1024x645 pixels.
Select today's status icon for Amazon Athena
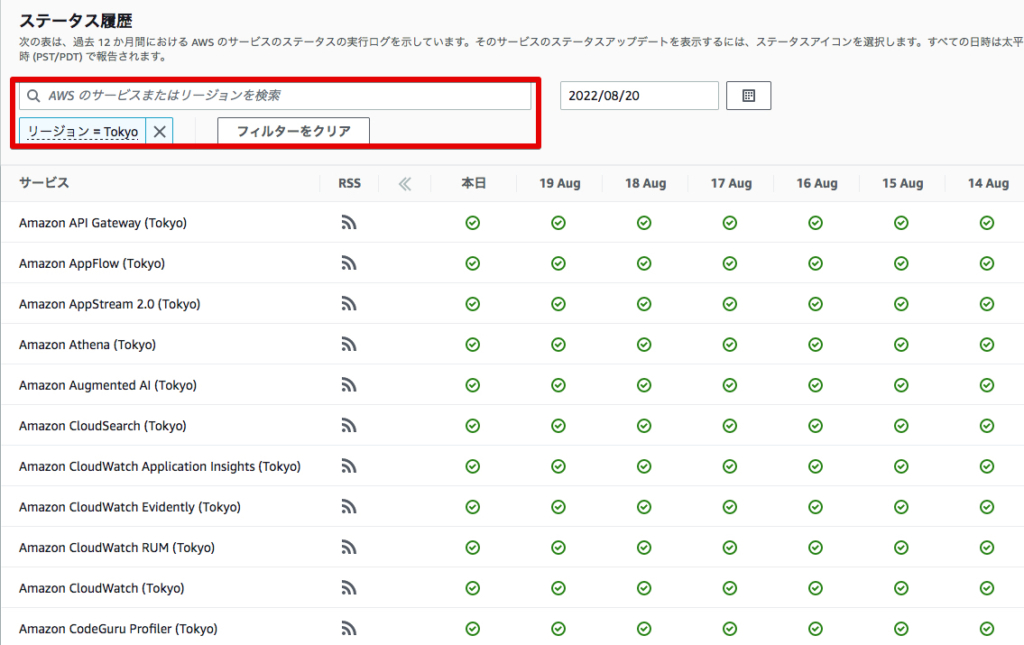tap(471, 344)
